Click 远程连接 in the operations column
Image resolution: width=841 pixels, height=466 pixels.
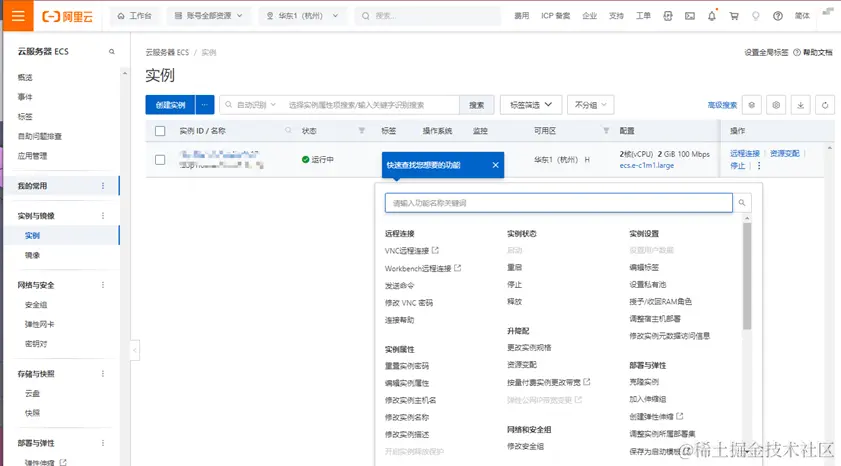[x=745, y=153]
